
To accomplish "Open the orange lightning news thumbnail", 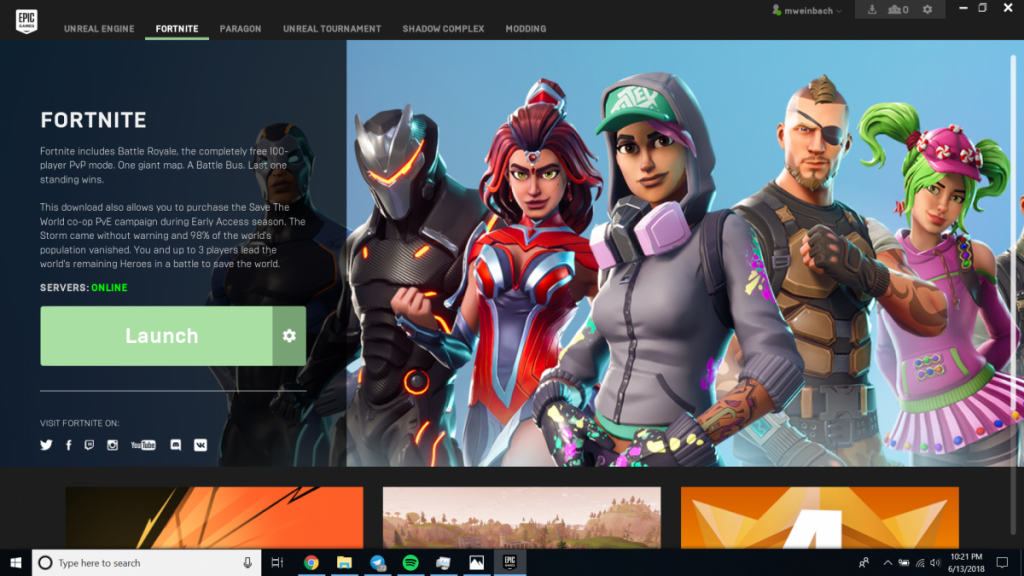I will coord(214,518).
